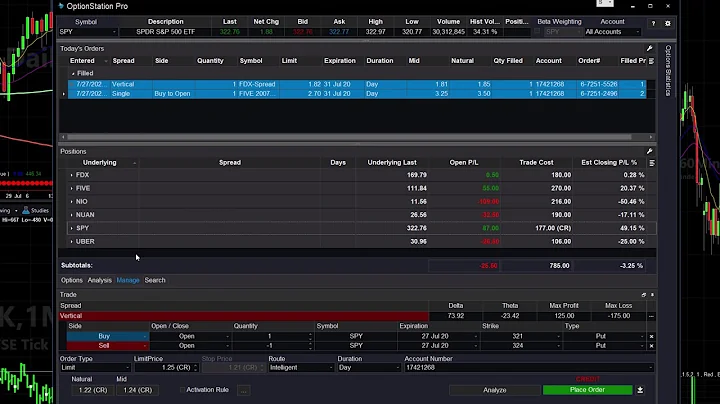Expand the UBER position row
The width and height of the screenshot is (720, 404).
point(71,241)
